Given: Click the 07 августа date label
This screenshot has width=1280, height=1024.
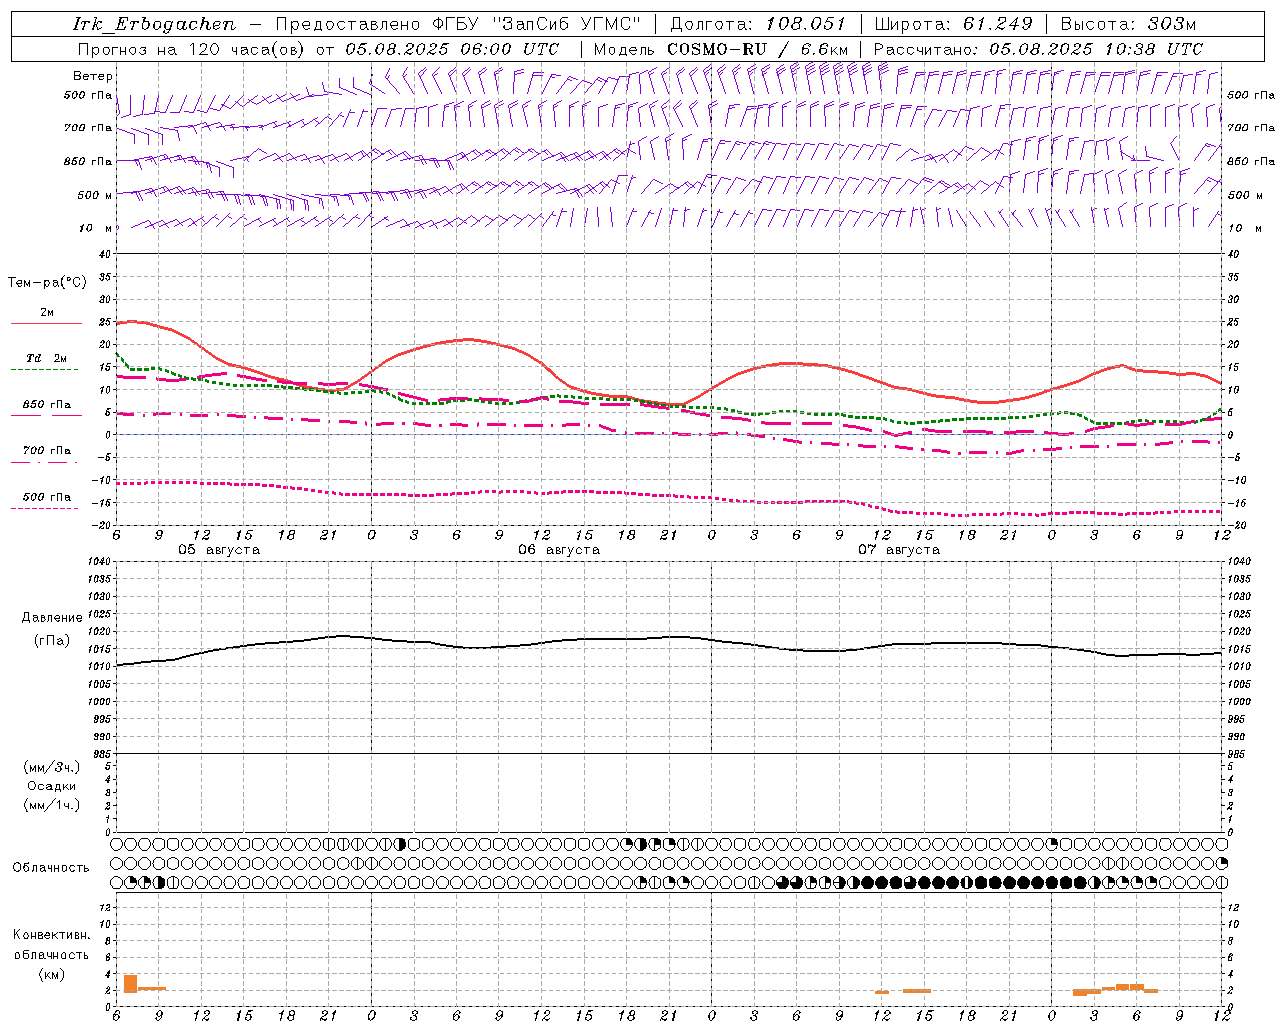Looking at the screenshot, I should tap(899, 550).
